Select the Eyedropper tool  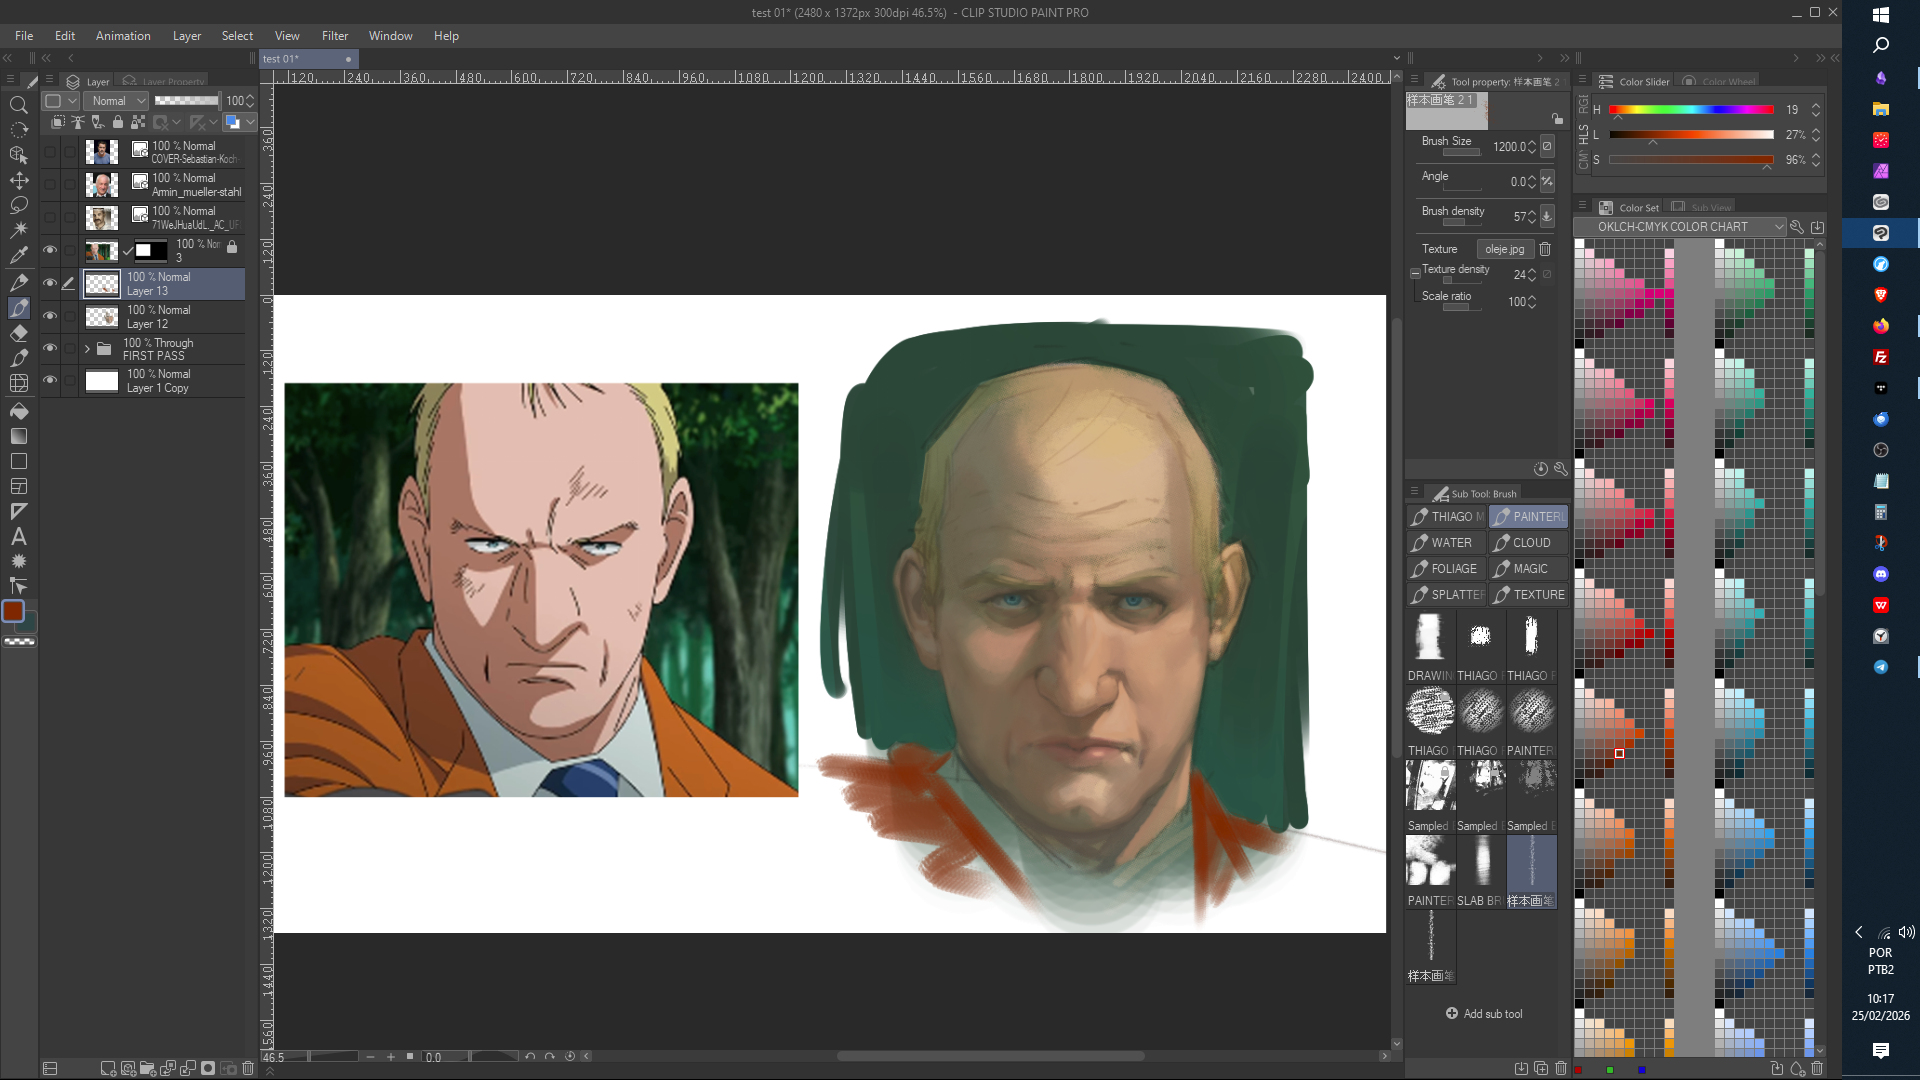point(18,255)
